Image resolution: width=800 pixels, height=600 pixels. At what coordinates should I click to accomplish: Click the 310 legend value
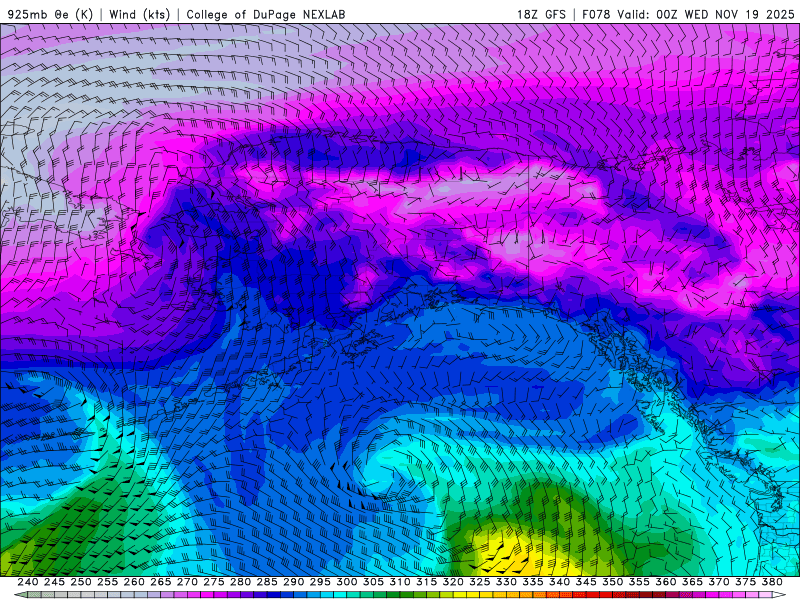click(x=399, y=582)
